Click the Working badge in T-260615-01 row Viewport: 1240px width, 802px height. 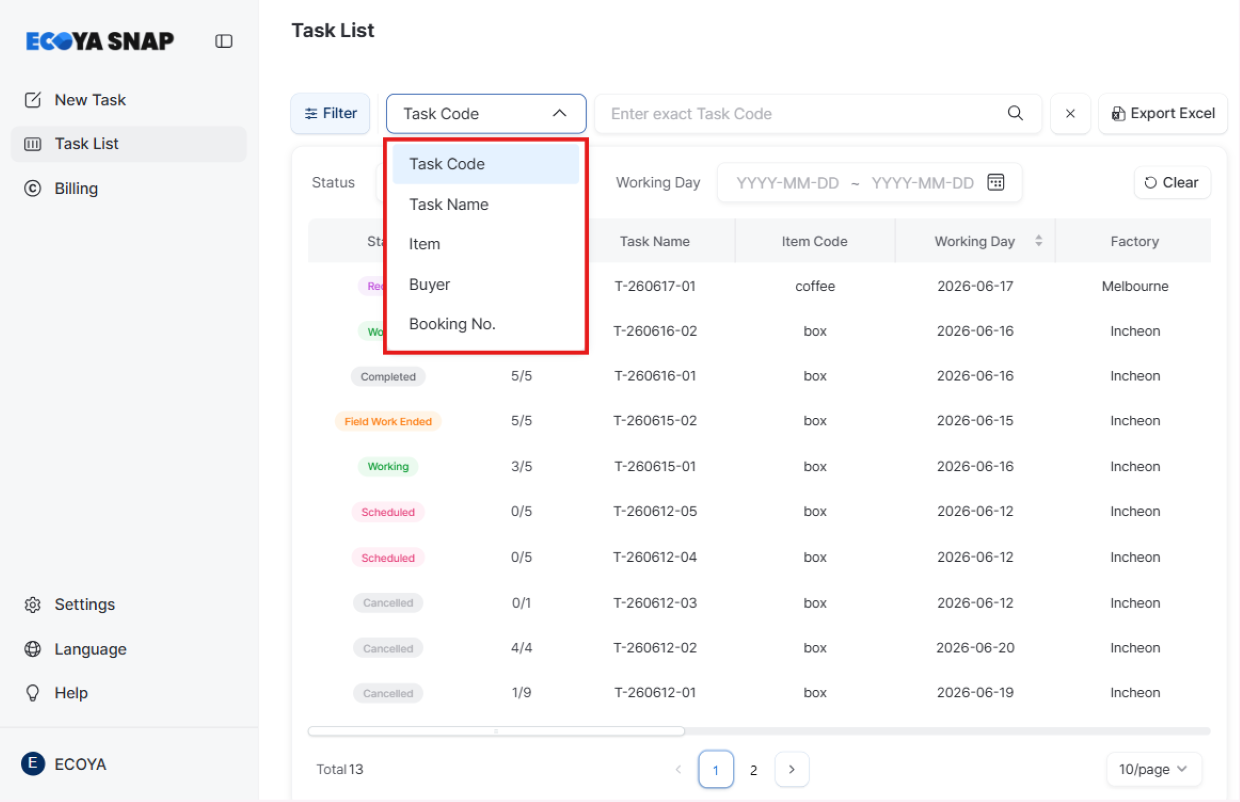[x=388, y=467]
